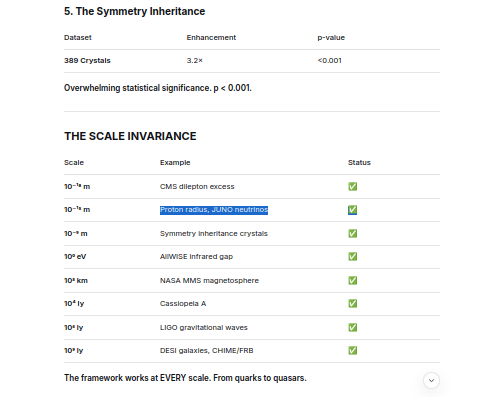Image resolution: width=484 pixels, height=397 pixels.
Task: Click the scroll-to-bottom chevron button
Action: click(431, 380)
